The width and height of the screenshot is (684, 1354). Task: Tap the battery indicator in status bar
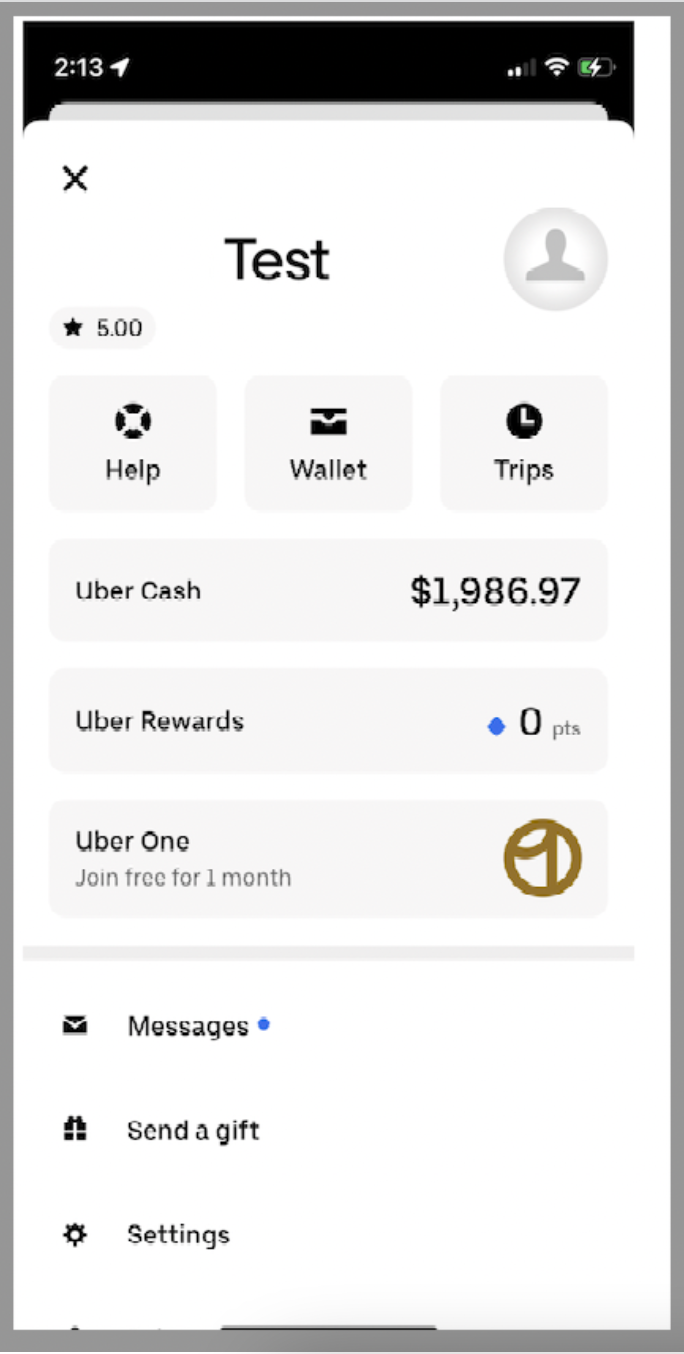[x=596, y=68]
